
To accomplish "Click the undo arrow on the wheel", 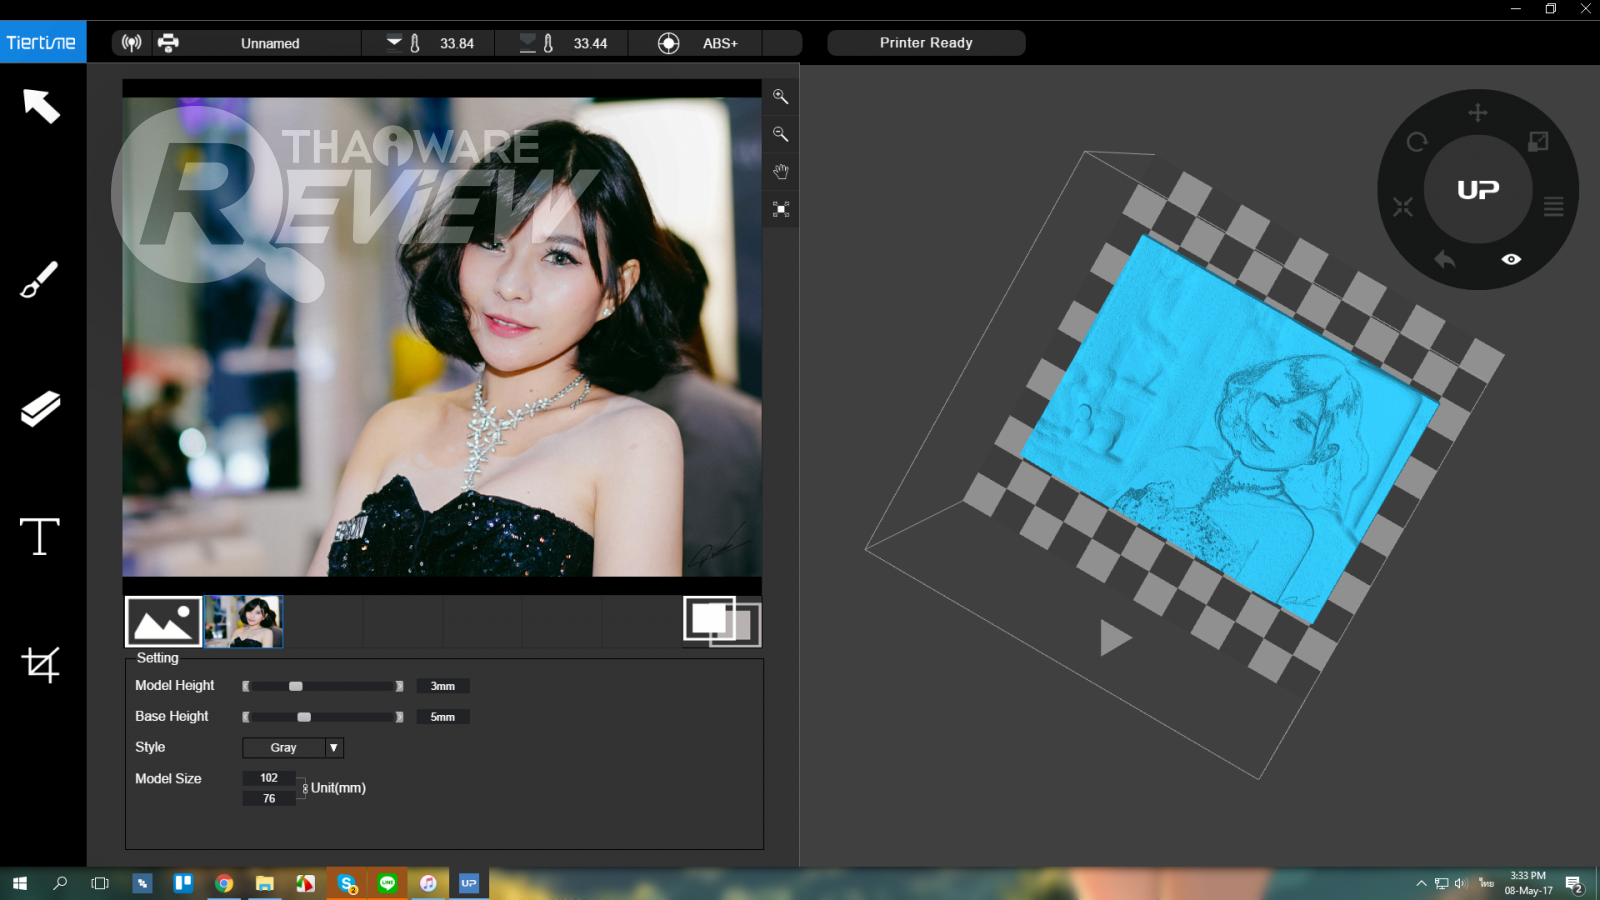I will click(x=1445, y=260).
